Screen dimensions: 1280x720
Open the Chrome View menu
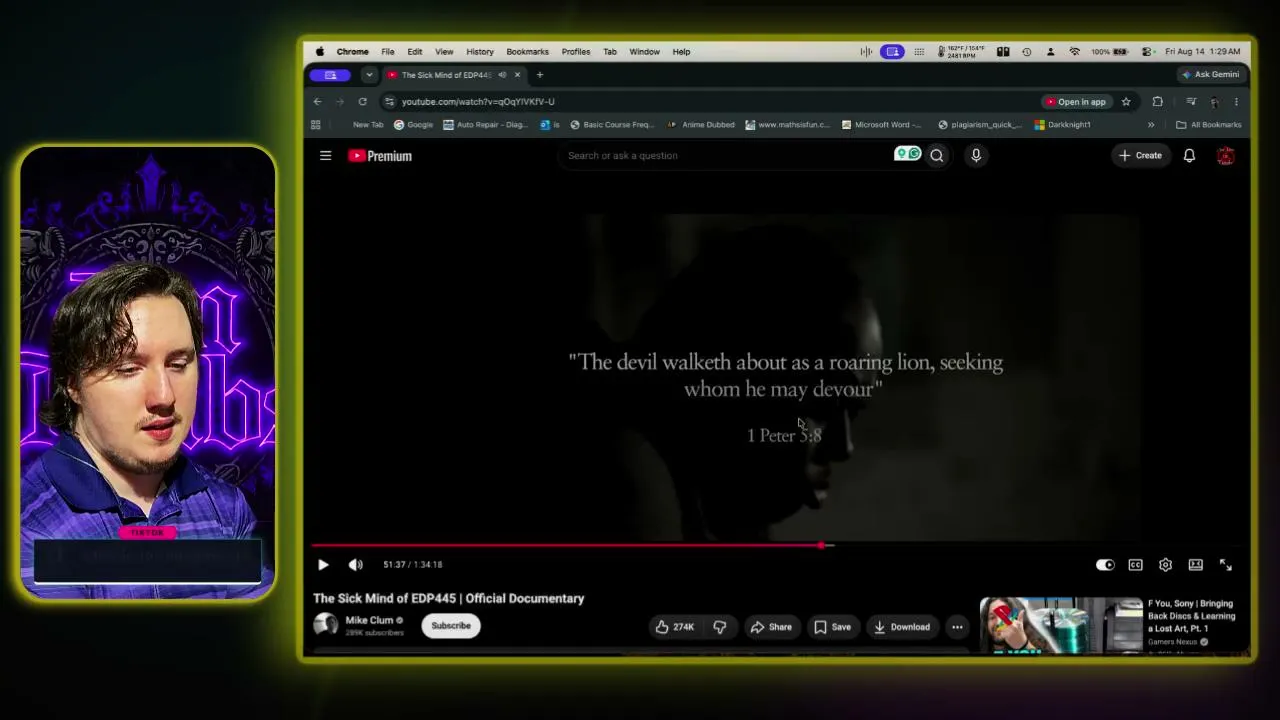click(x=444, y=52)
